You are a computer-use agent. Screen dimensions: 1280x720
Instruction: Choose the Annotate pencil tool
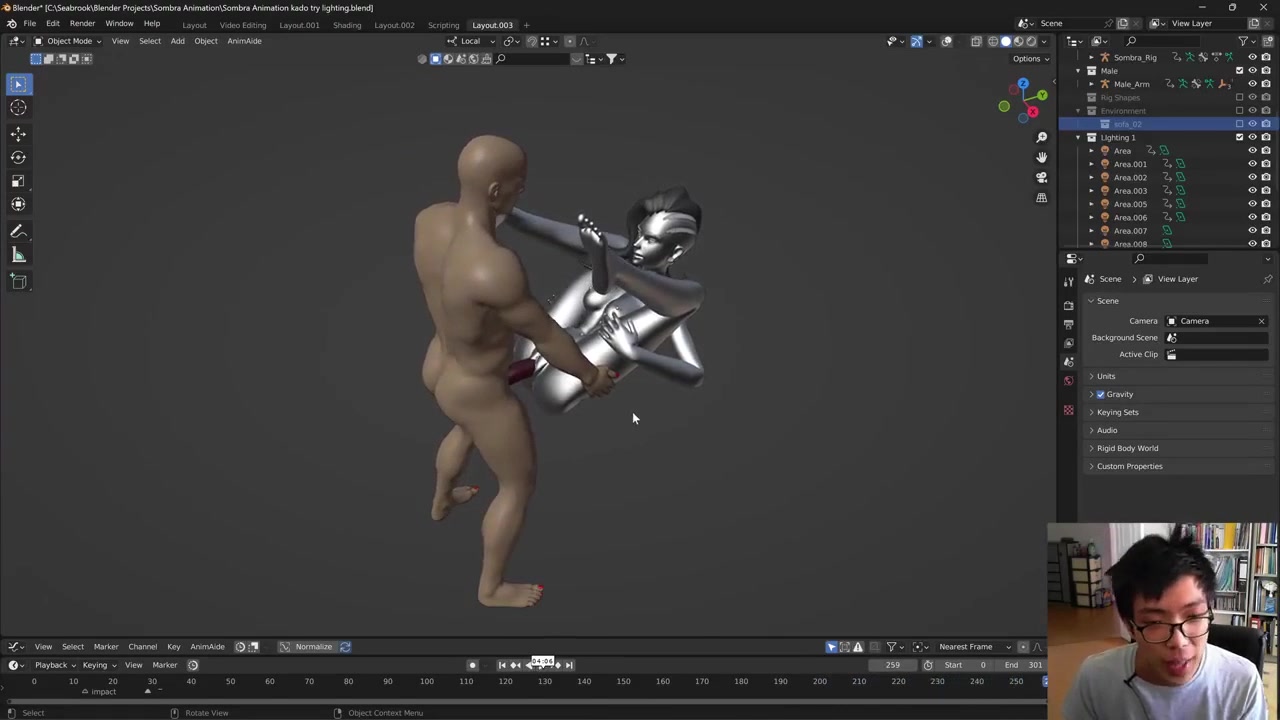tap(18, 231)
